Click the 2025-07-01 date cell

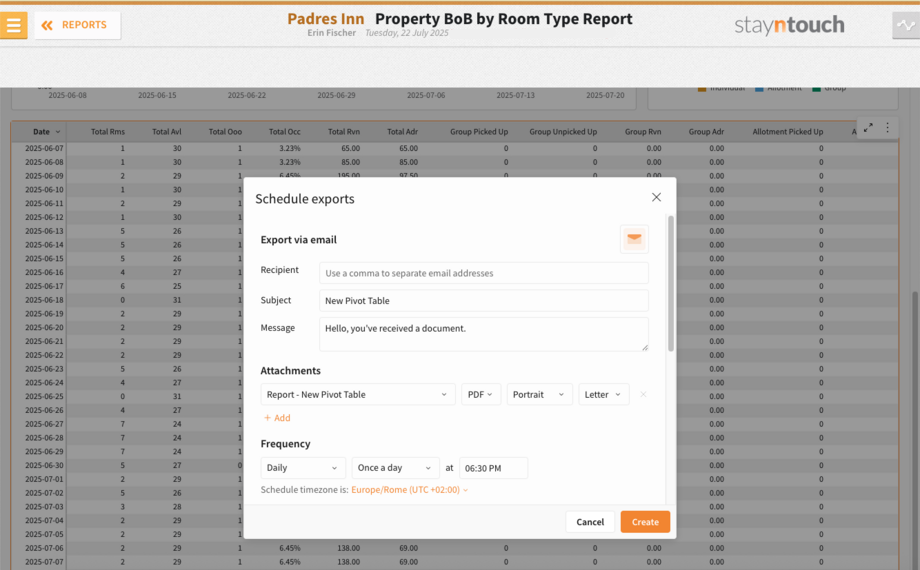click(44, 479)
